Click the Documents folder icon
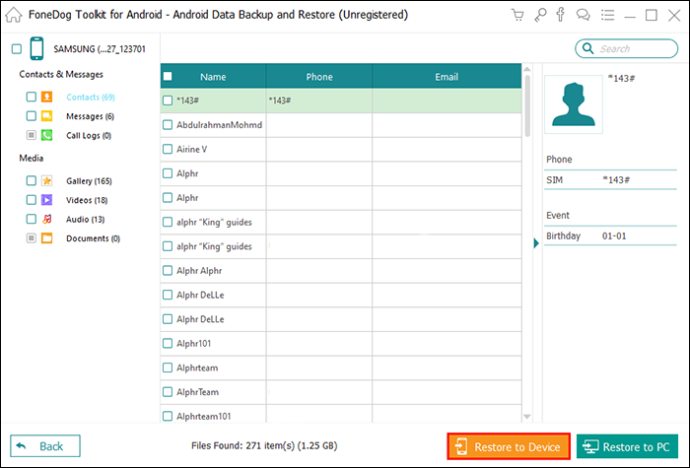Screen dimensions: 690x468 click(47, 238)
